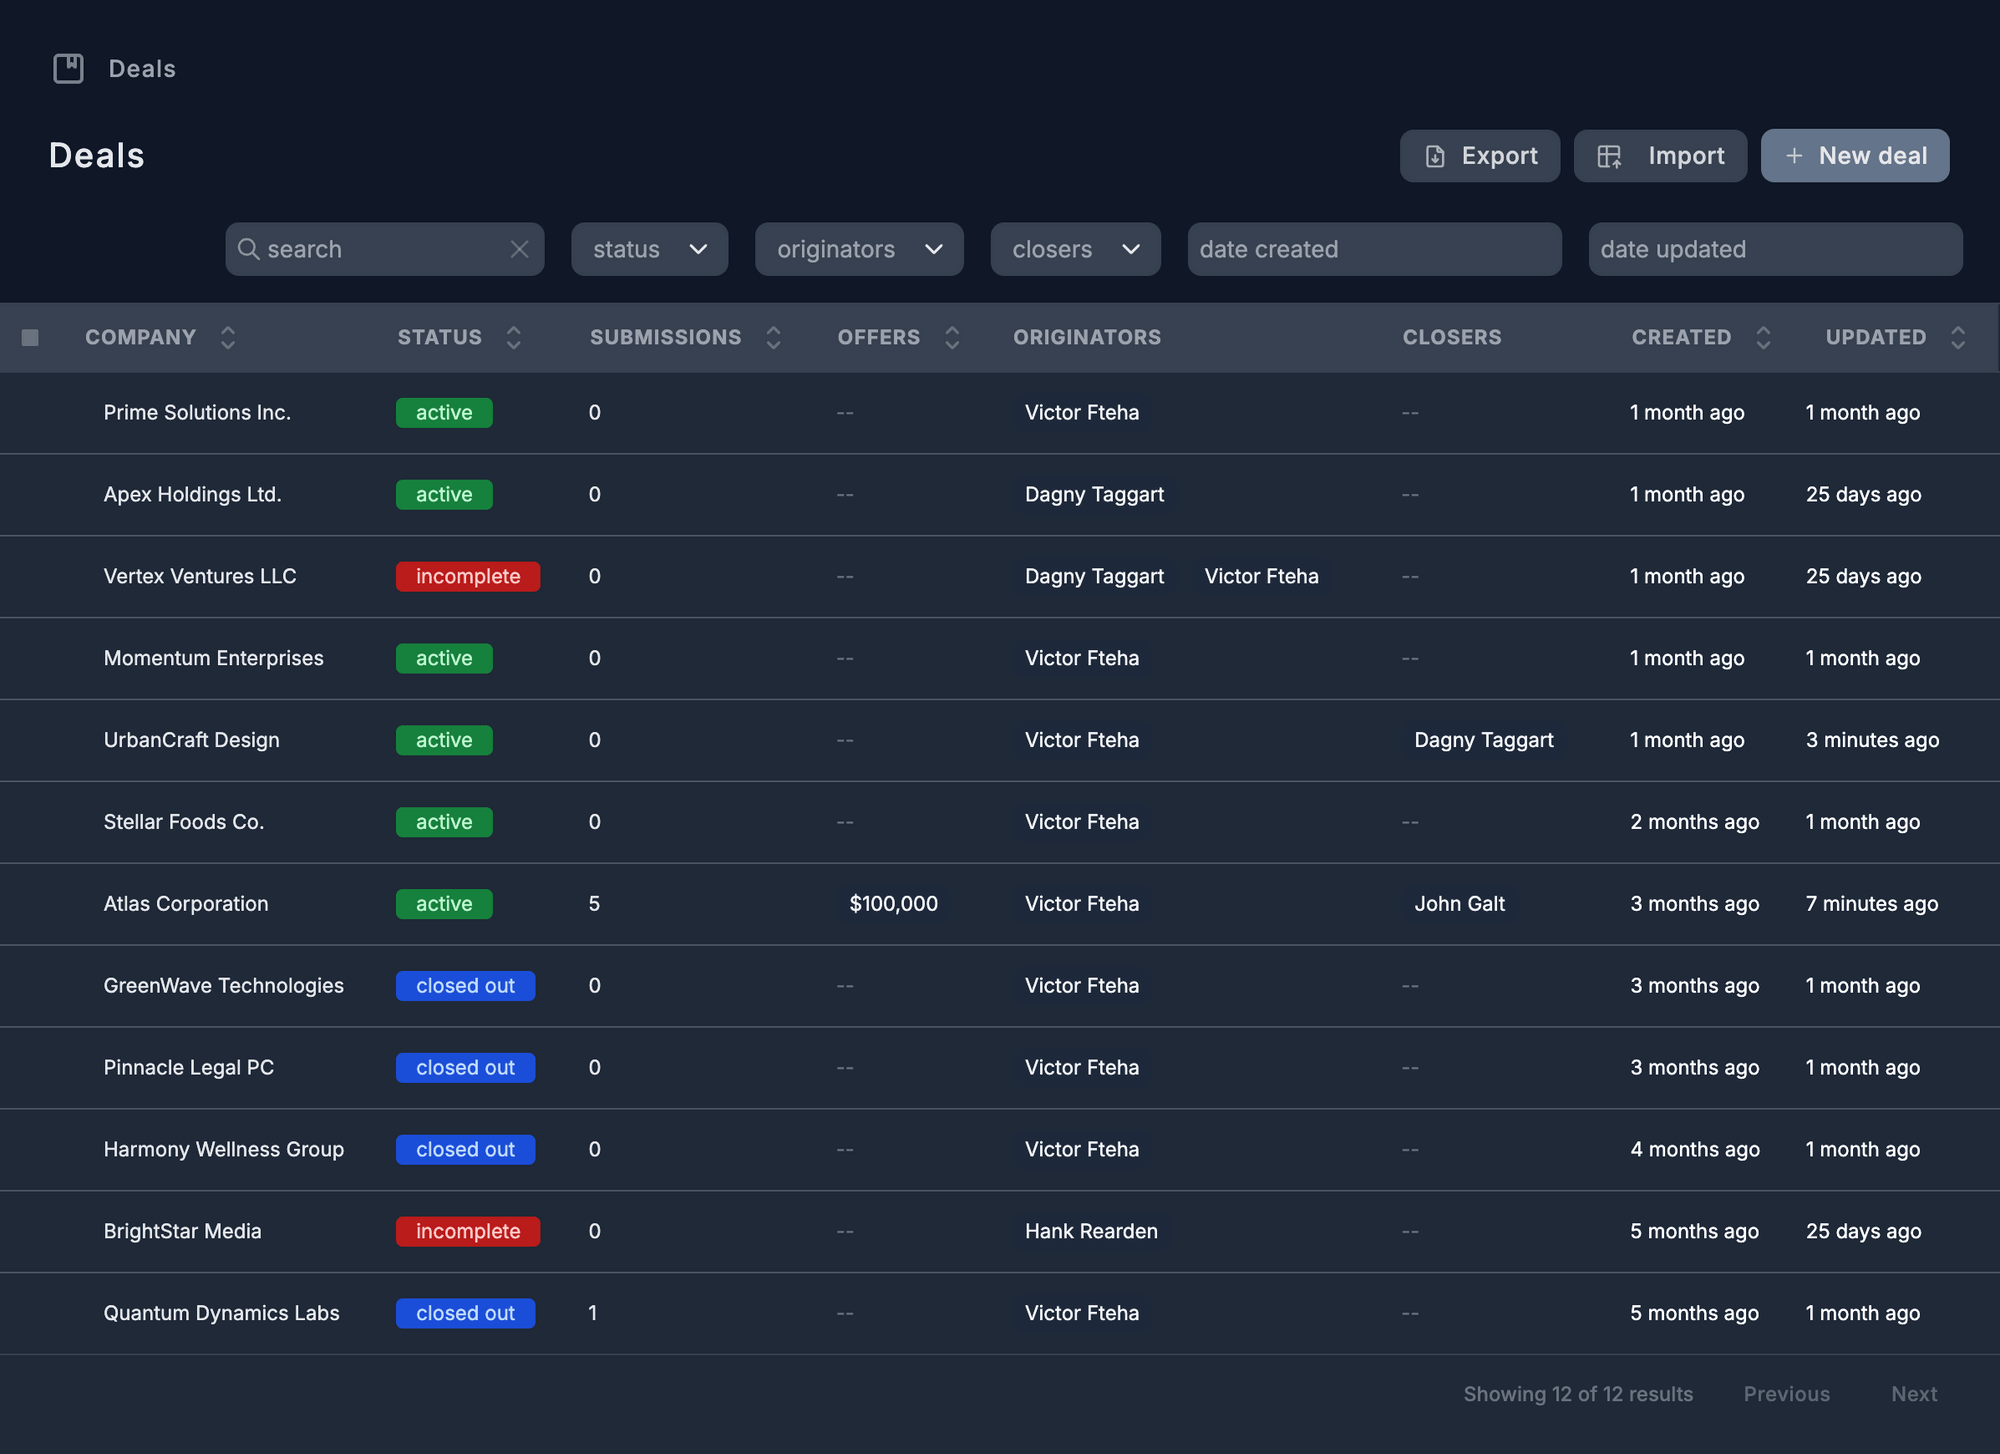Click the active status badge for Atlas Corporation
The height and width of the screenshot is (1454, 2000).
point(444,903)
